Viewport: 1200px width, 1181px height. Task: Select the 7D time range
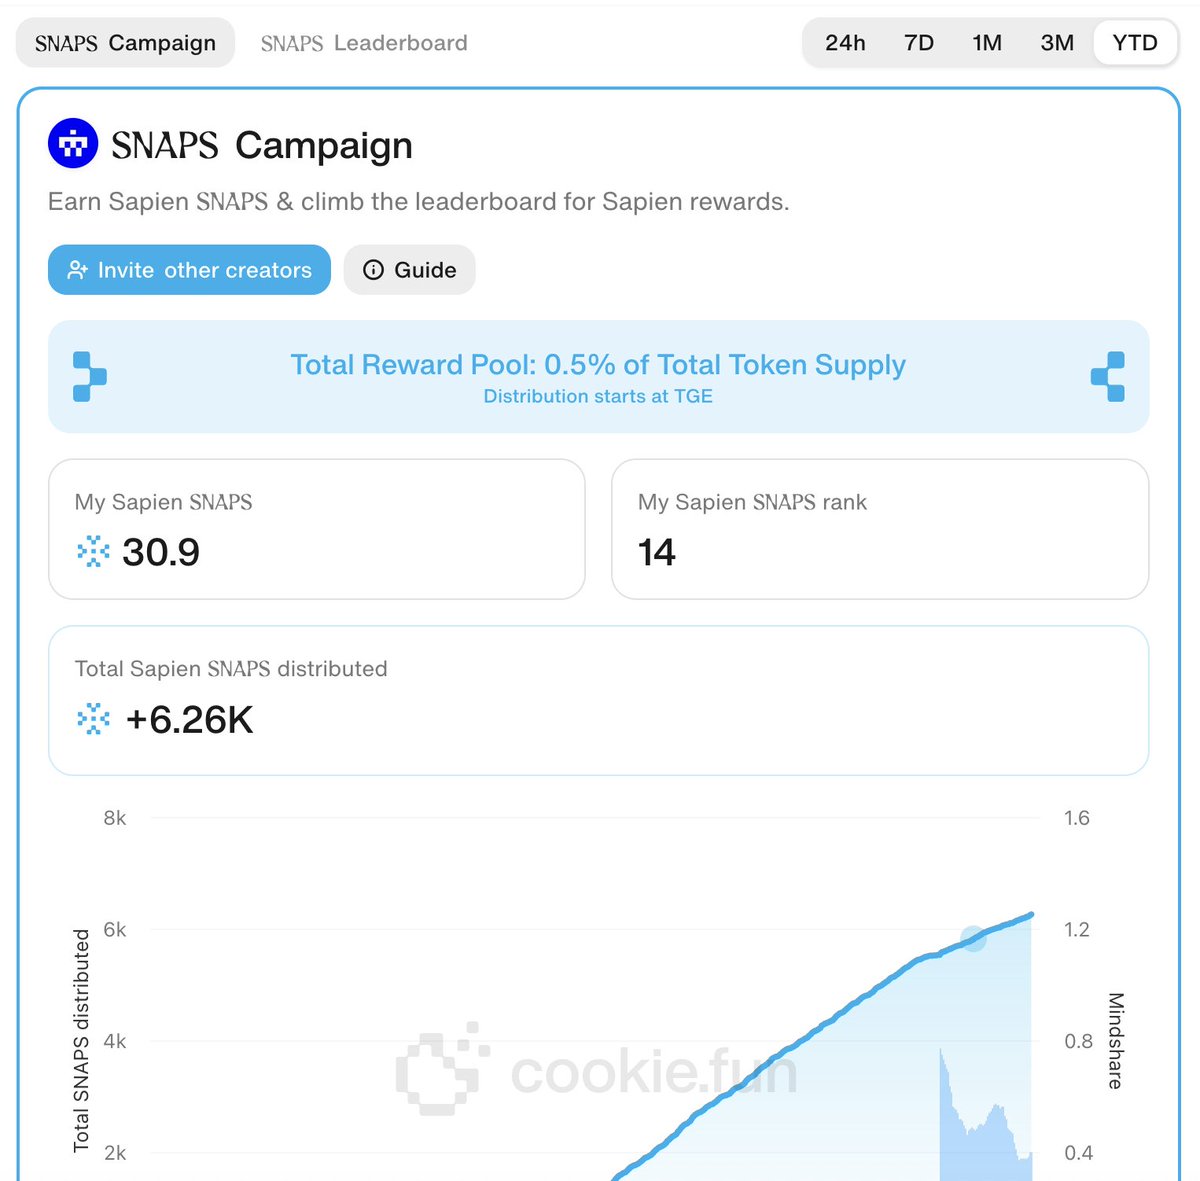(918, 43)
